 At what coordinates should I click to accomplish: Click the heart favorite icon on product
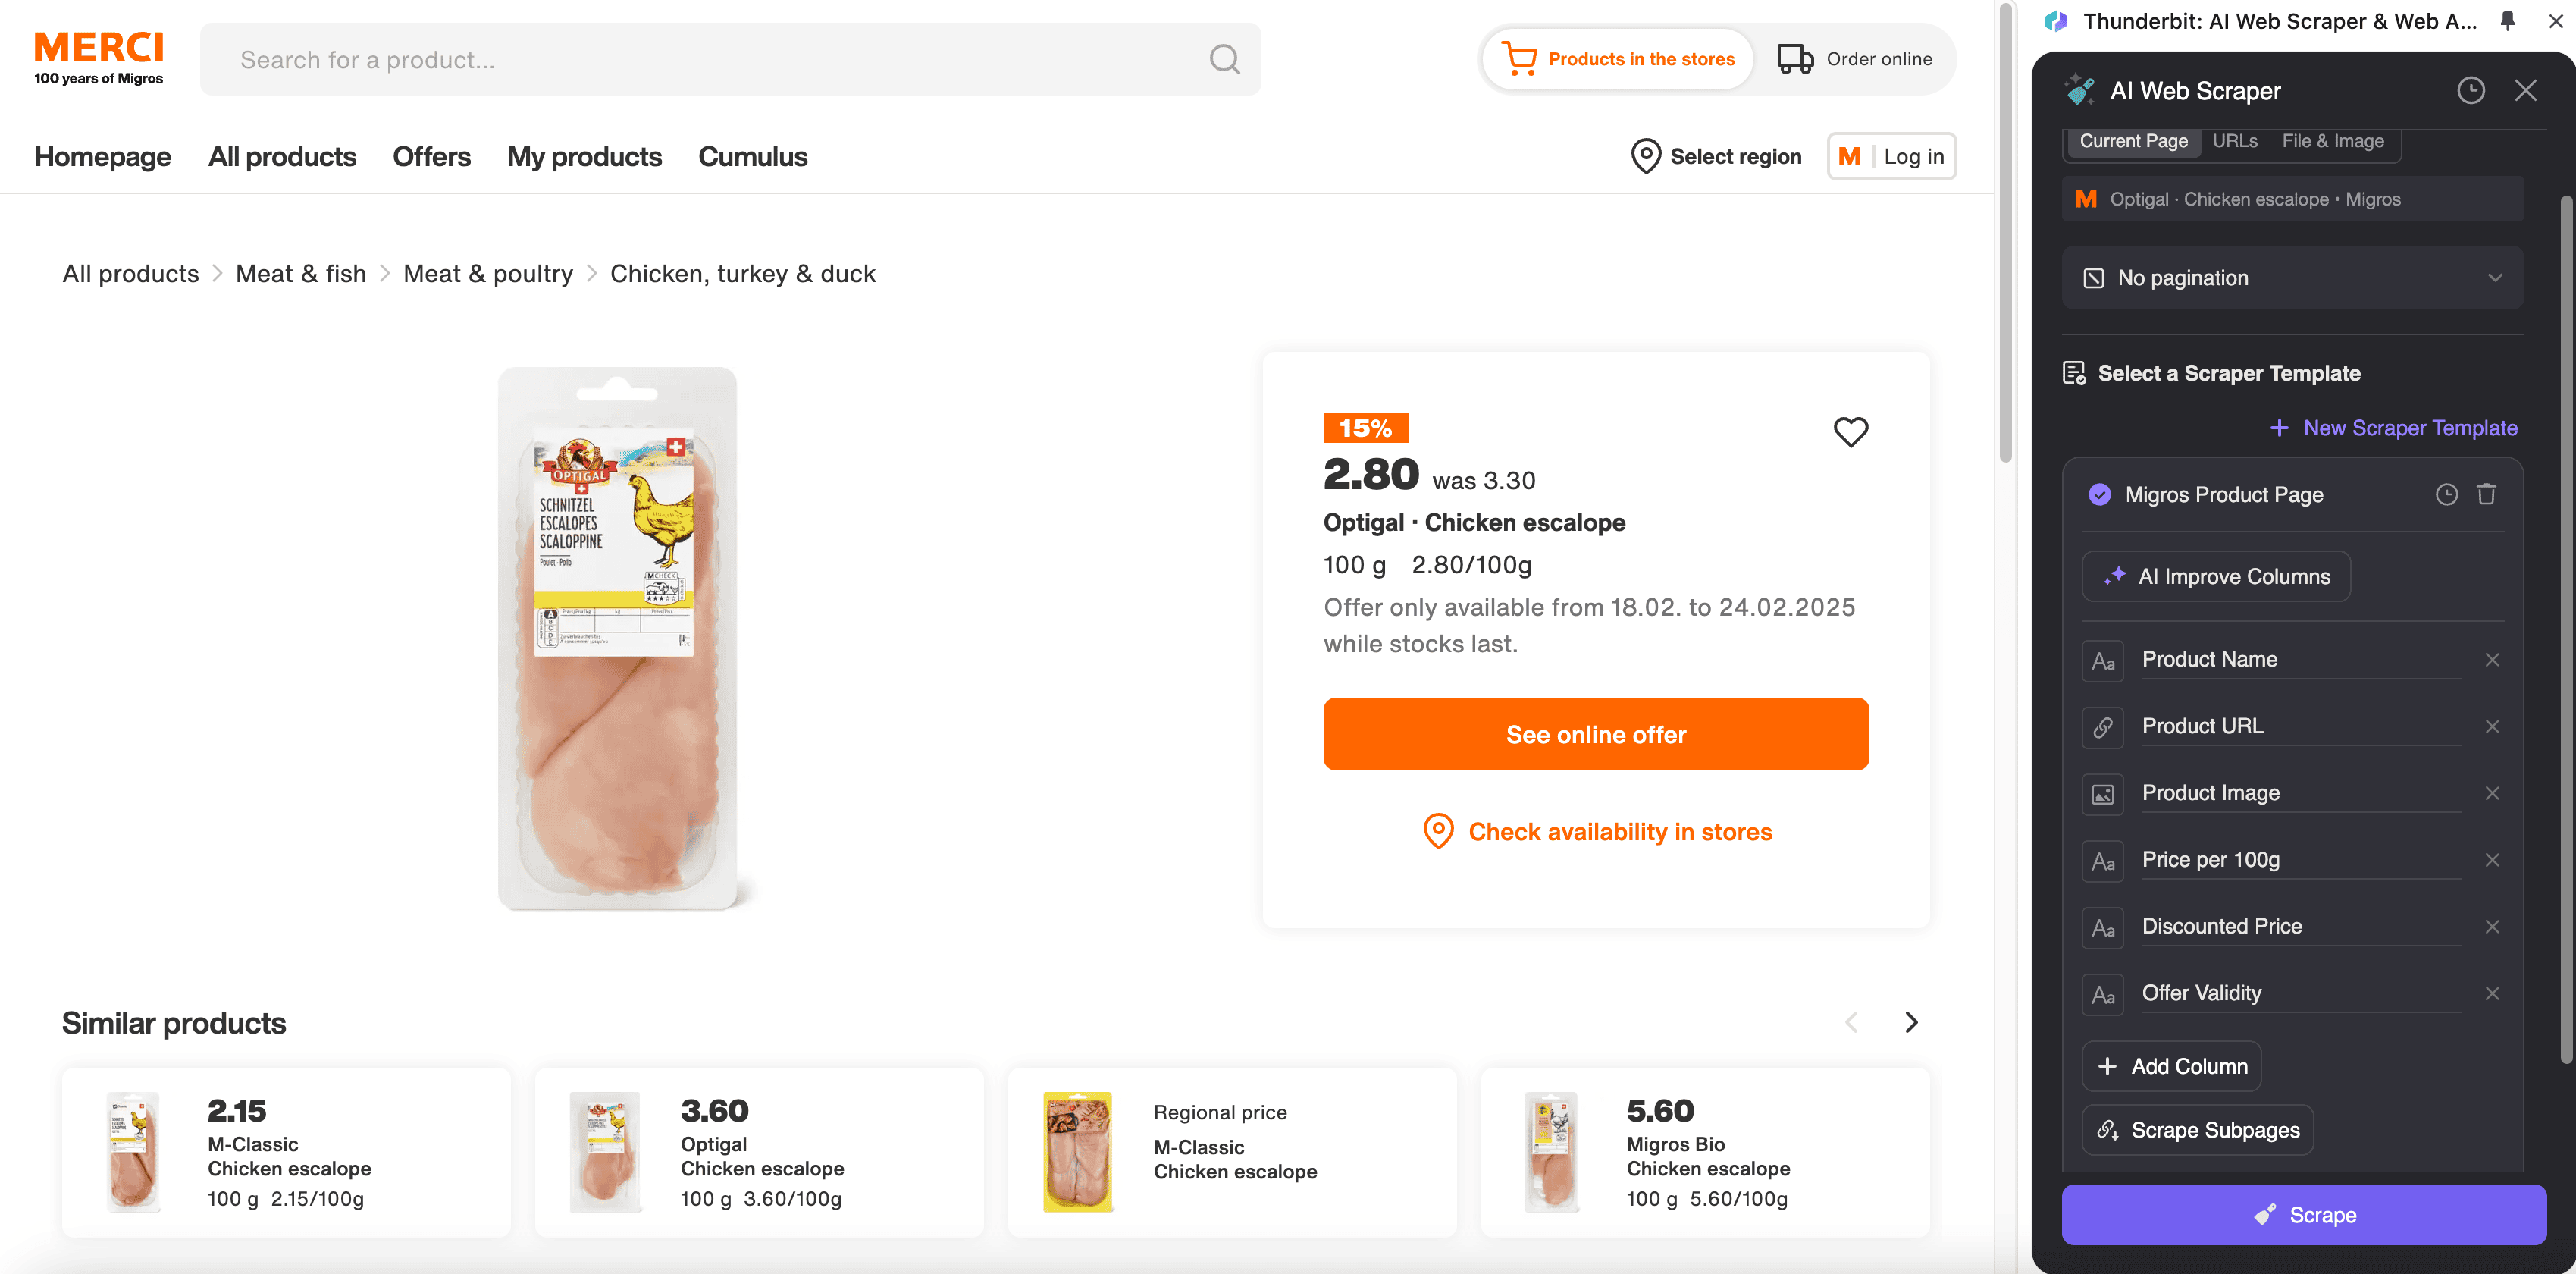[1850, 432]
